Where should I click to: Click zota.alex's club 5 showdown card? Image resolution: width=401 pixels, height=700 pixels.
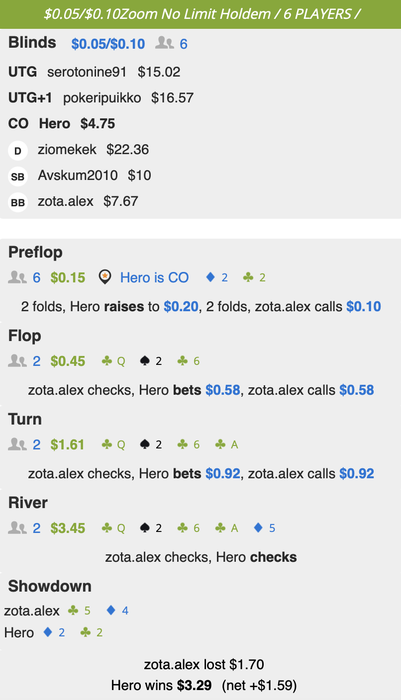79,610
